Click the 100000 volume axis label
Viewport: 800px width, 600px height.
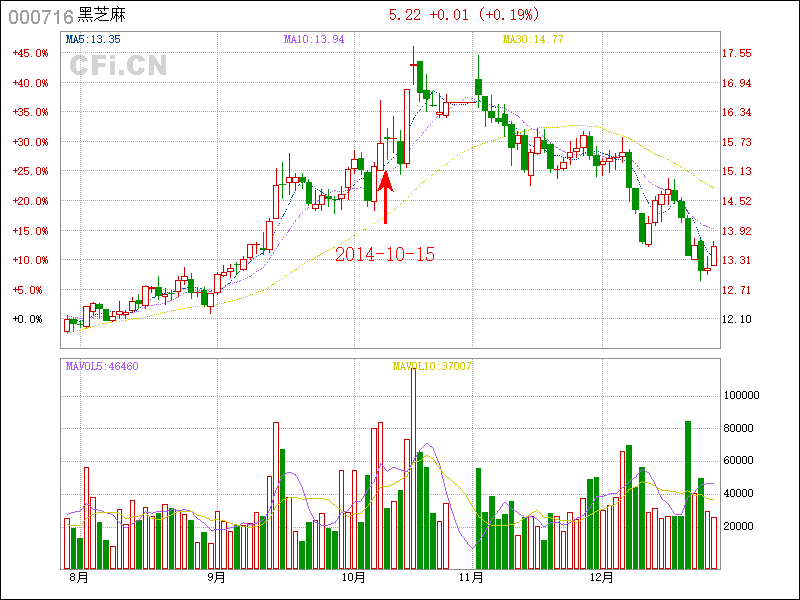click(744, 396)
